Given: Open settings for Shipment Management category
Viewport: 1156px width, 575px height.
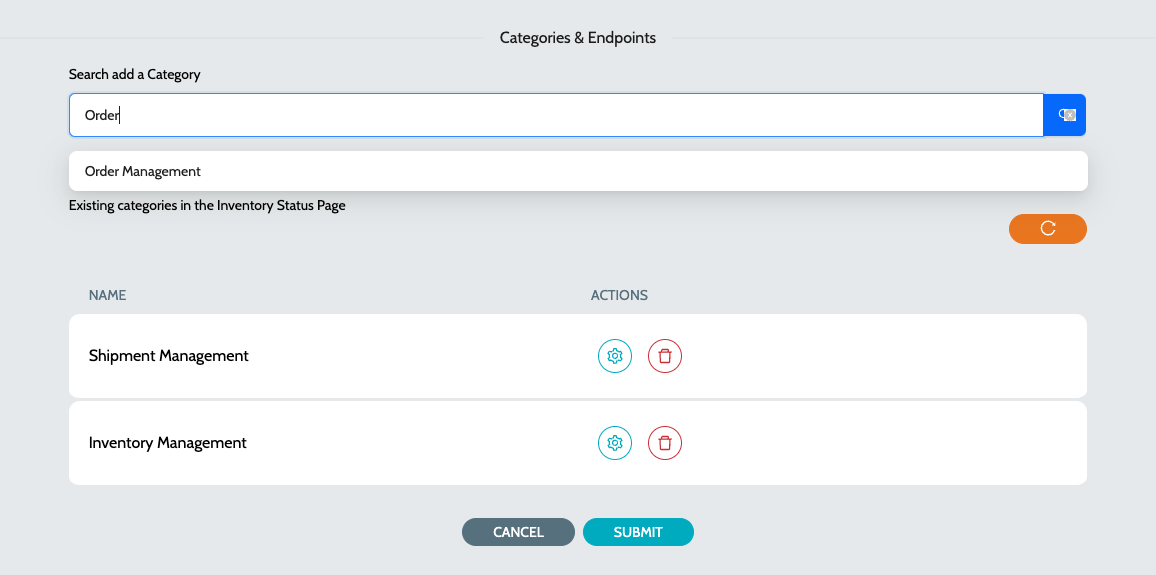Looking at the screenshot, I should tap(615, 356).
